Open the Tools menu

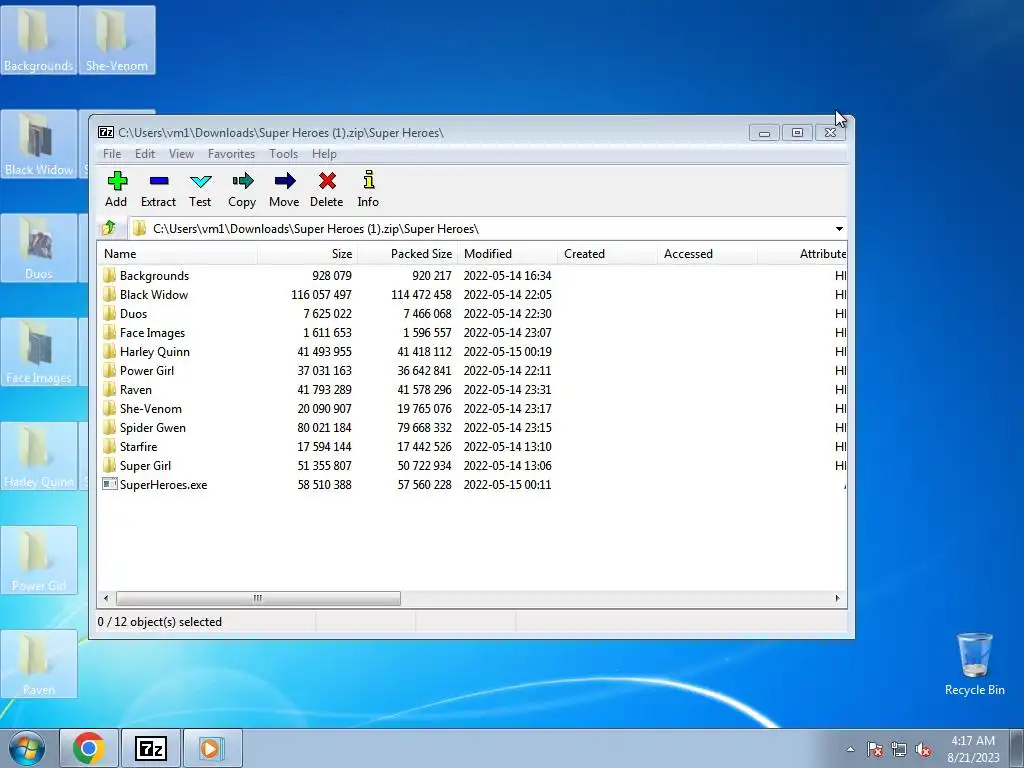(283, 153)
